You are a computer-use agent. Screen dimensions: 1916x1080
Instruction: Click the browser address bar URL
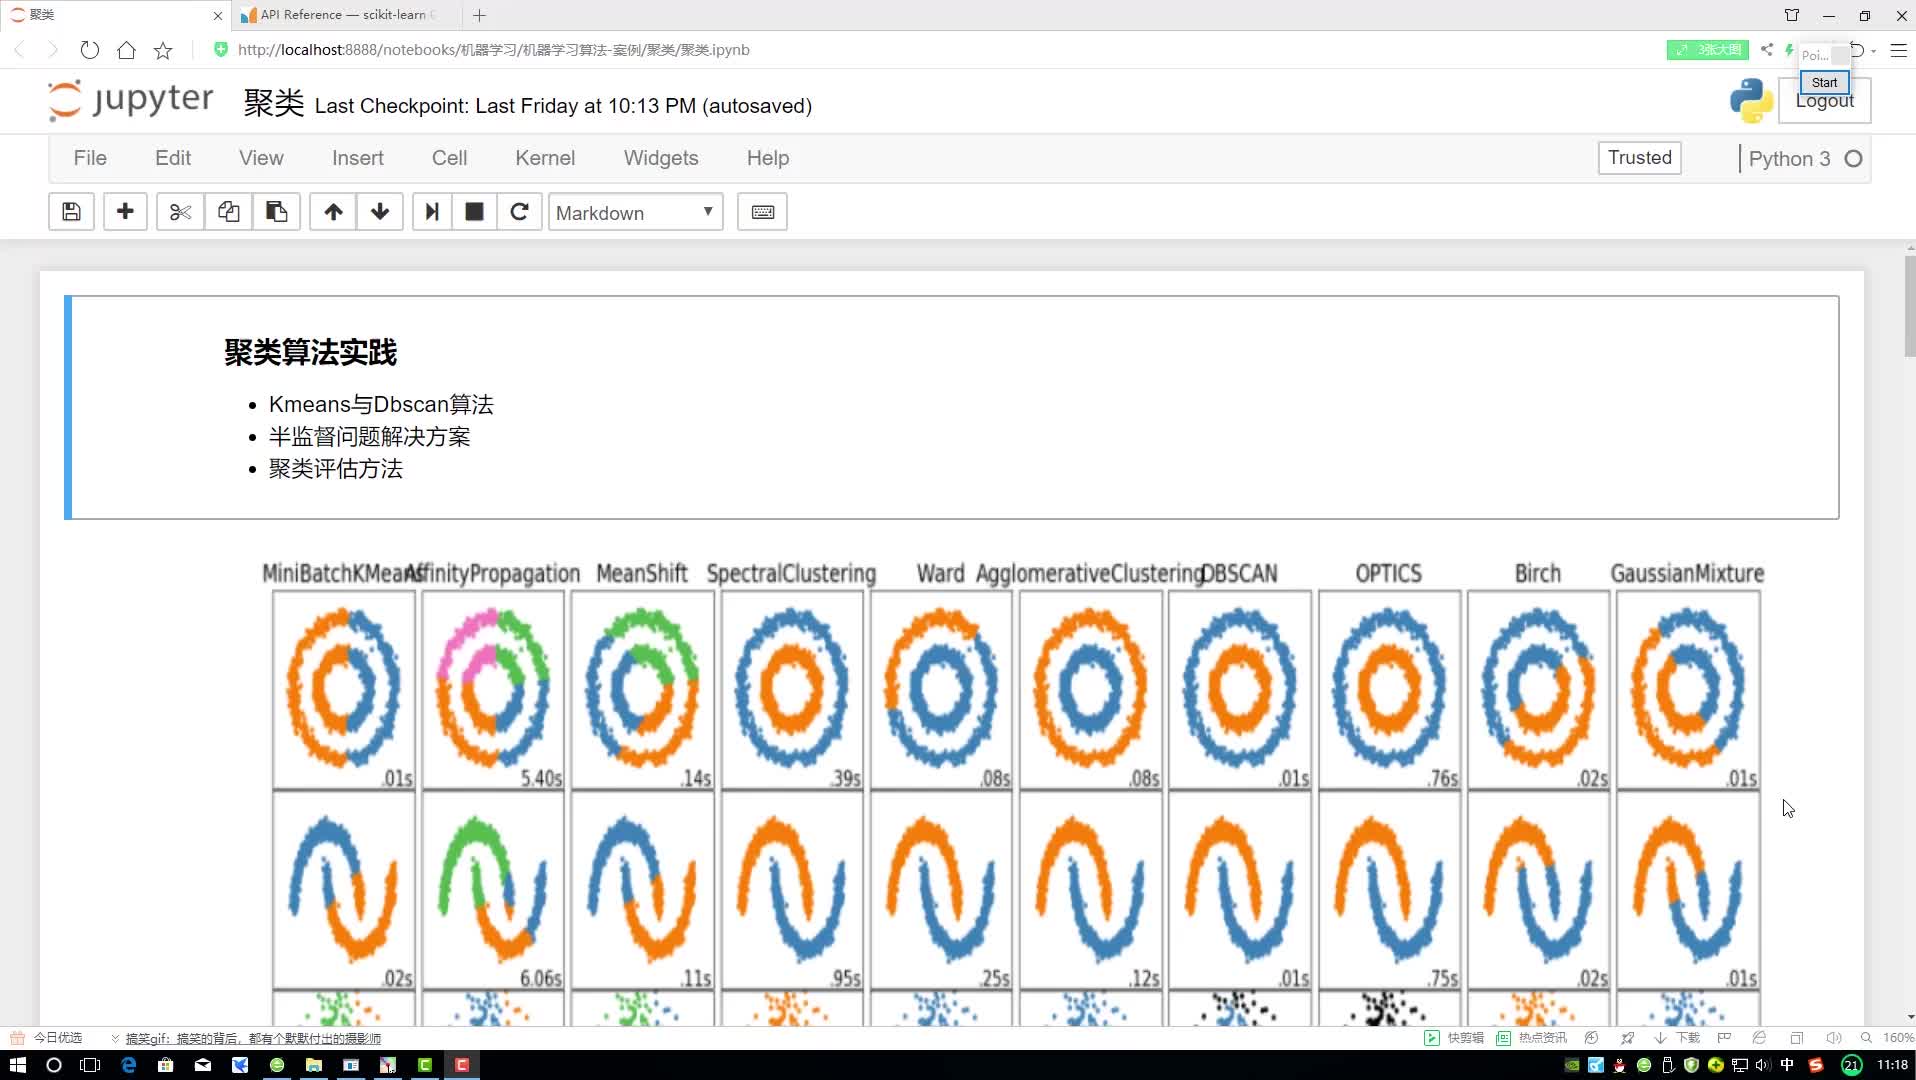click(494, 50)
